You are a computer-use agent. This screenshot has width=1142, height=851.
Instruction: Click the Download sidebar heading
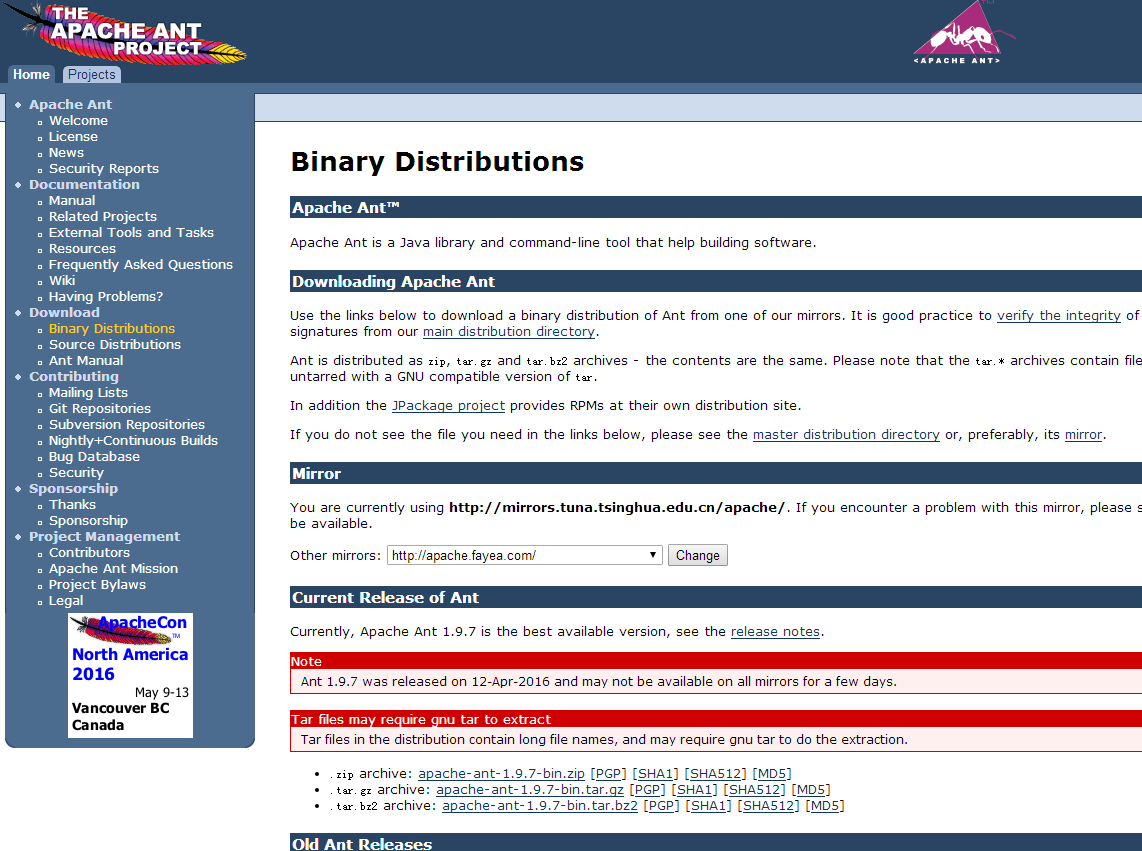point(64,313)
